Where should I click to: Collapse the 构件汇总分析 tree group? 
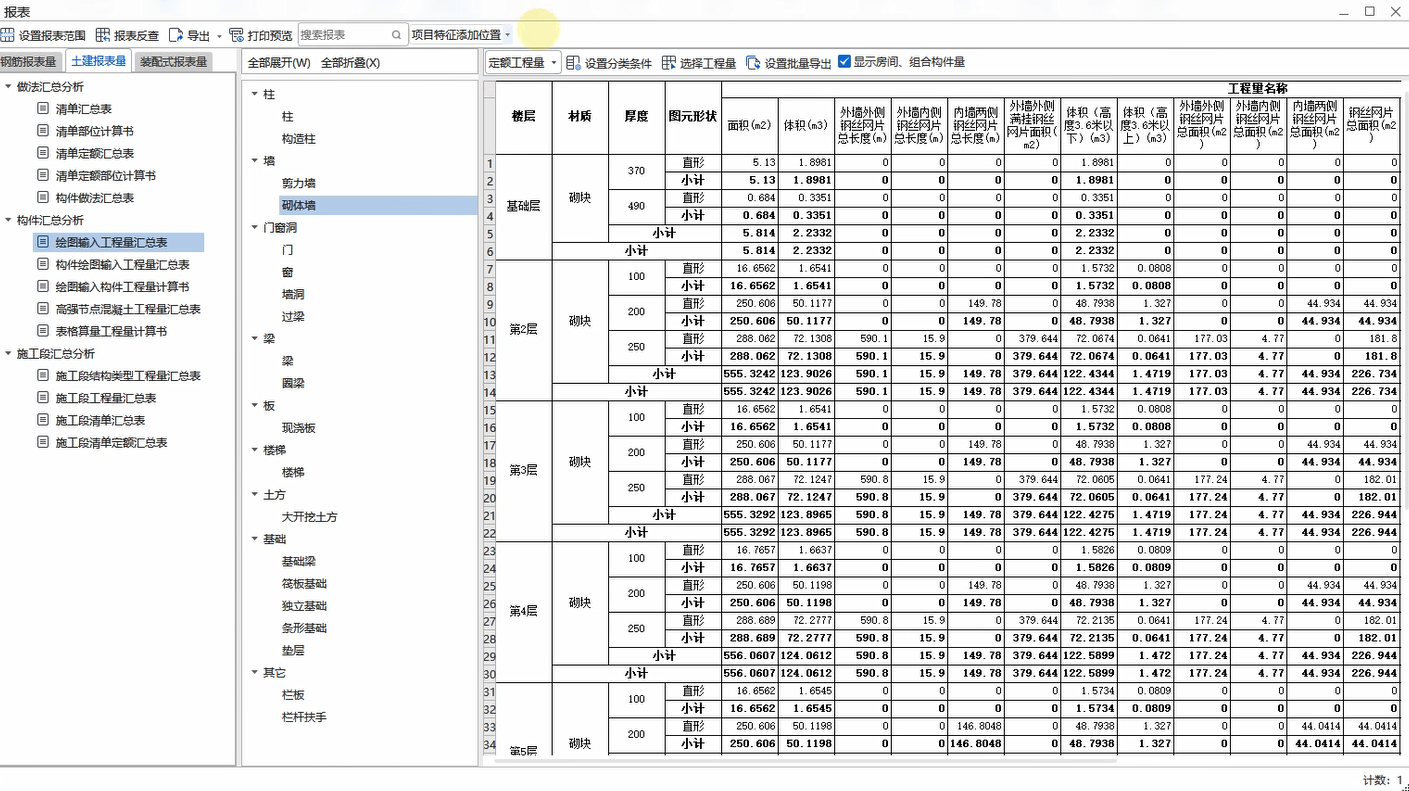(8, 220)
